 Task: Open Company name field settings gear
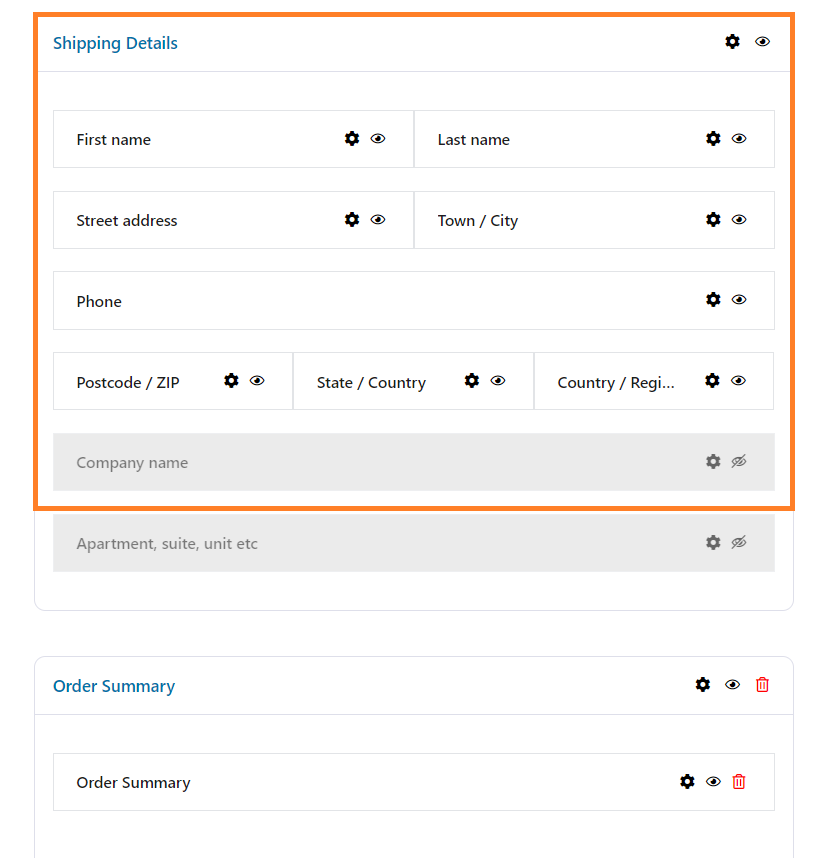pyautogui.click(x=713, y=461)
